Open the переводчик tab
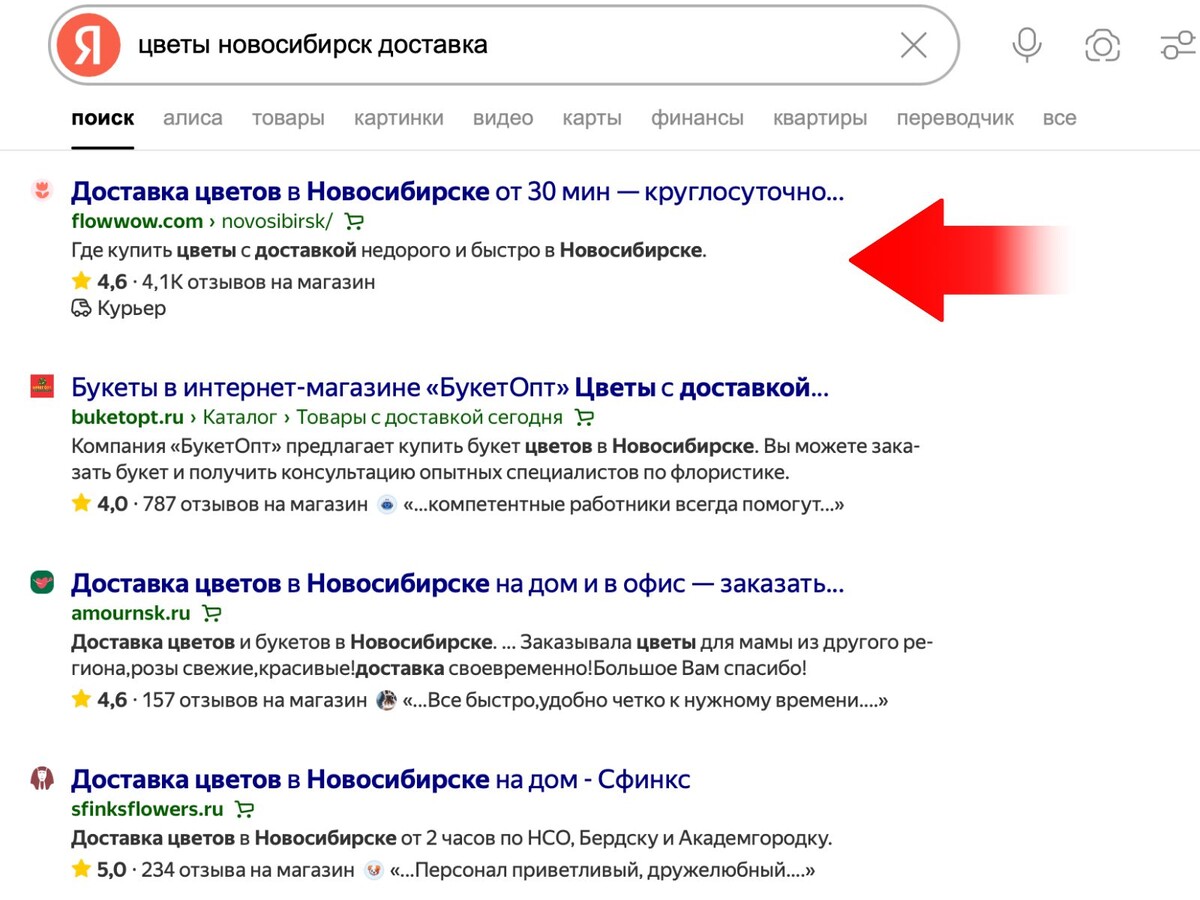 click(955, 118)
